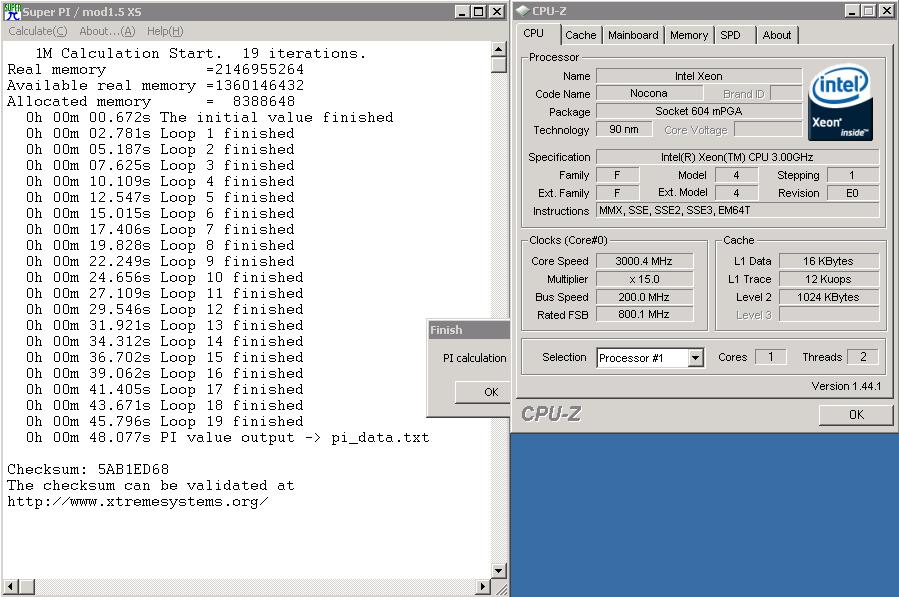Click the vertical scrollbar thumb in Super PI

pos(498,64)
